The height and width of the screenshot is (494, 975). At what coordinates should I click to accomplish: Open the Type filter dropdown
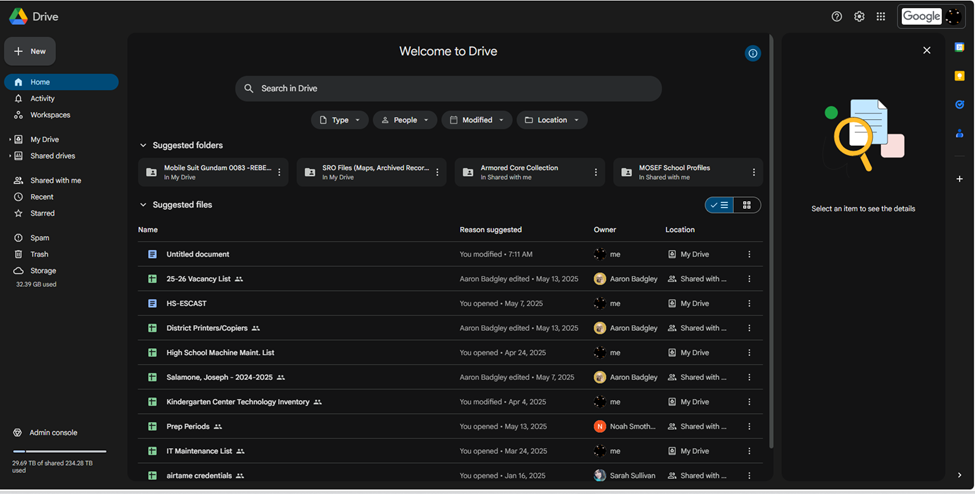[339, 120]
